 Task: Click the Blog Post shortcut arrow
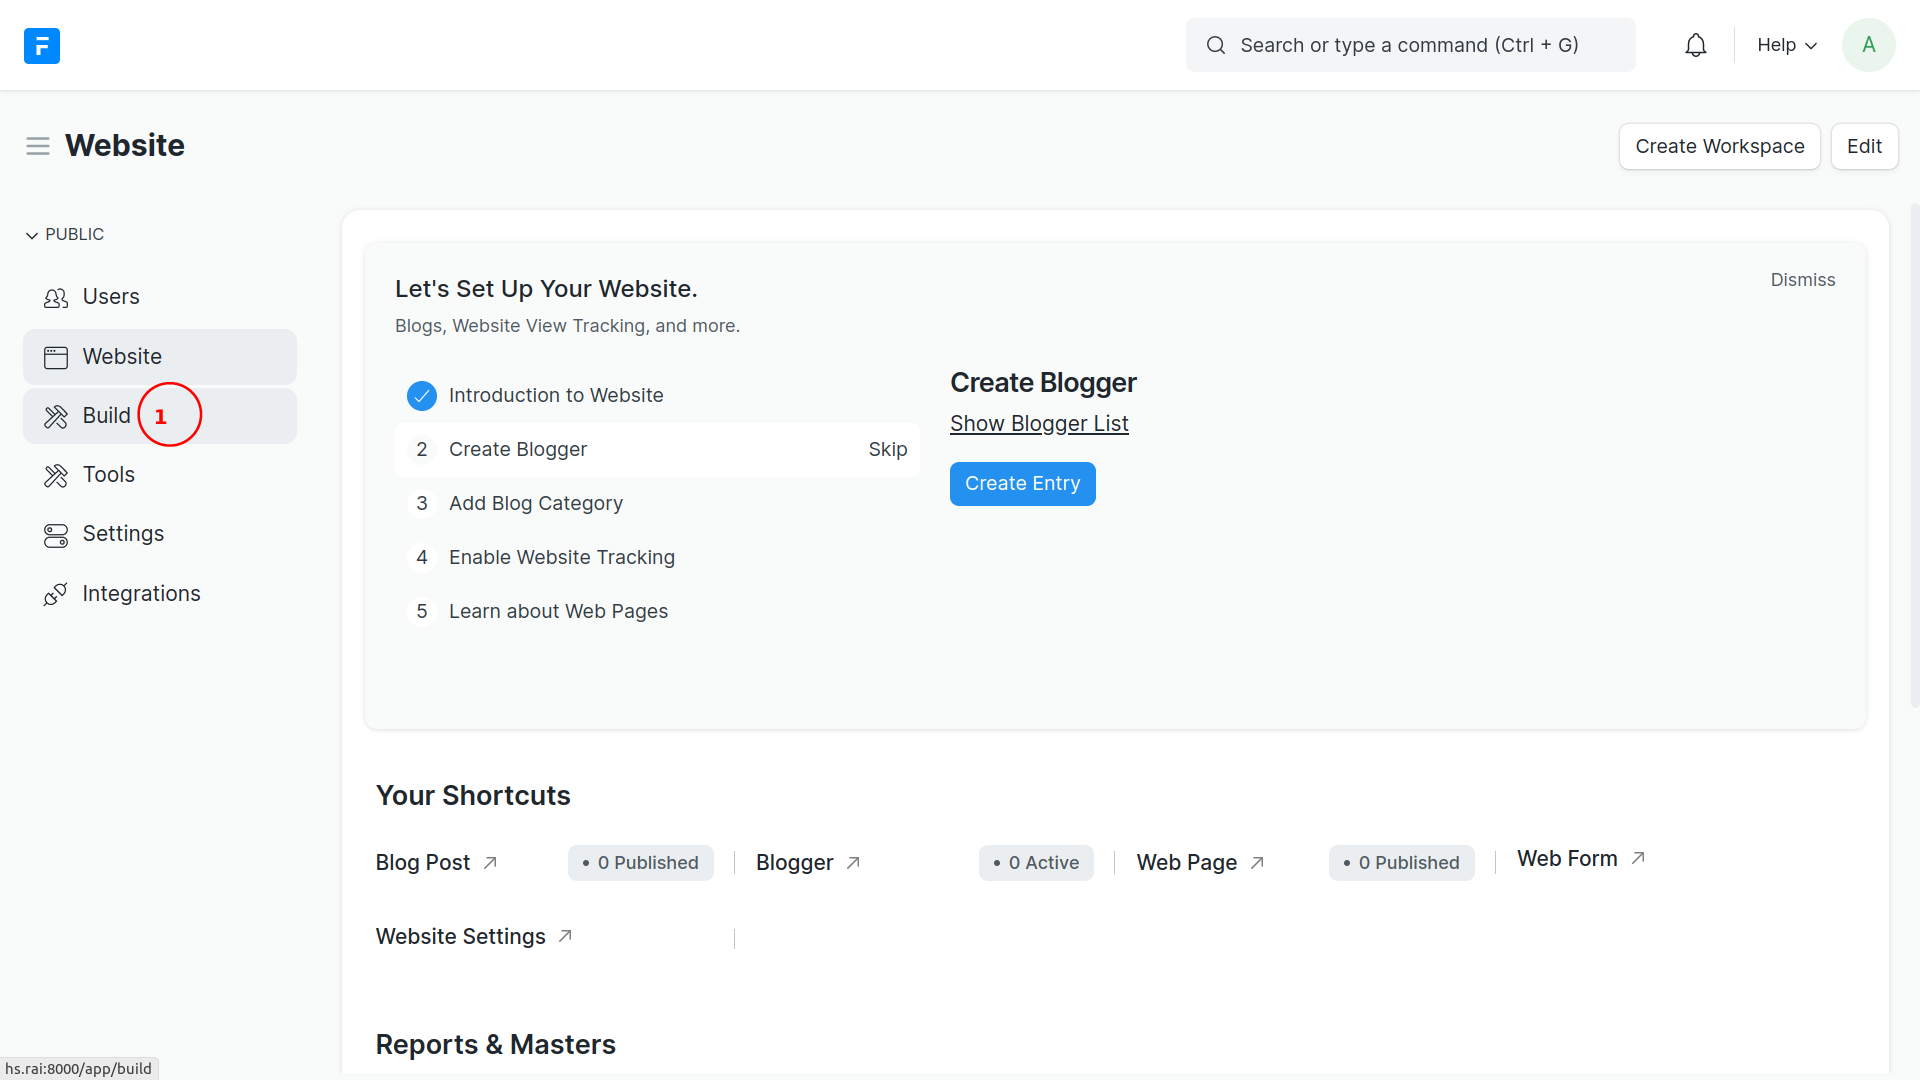tap(490, 863)
